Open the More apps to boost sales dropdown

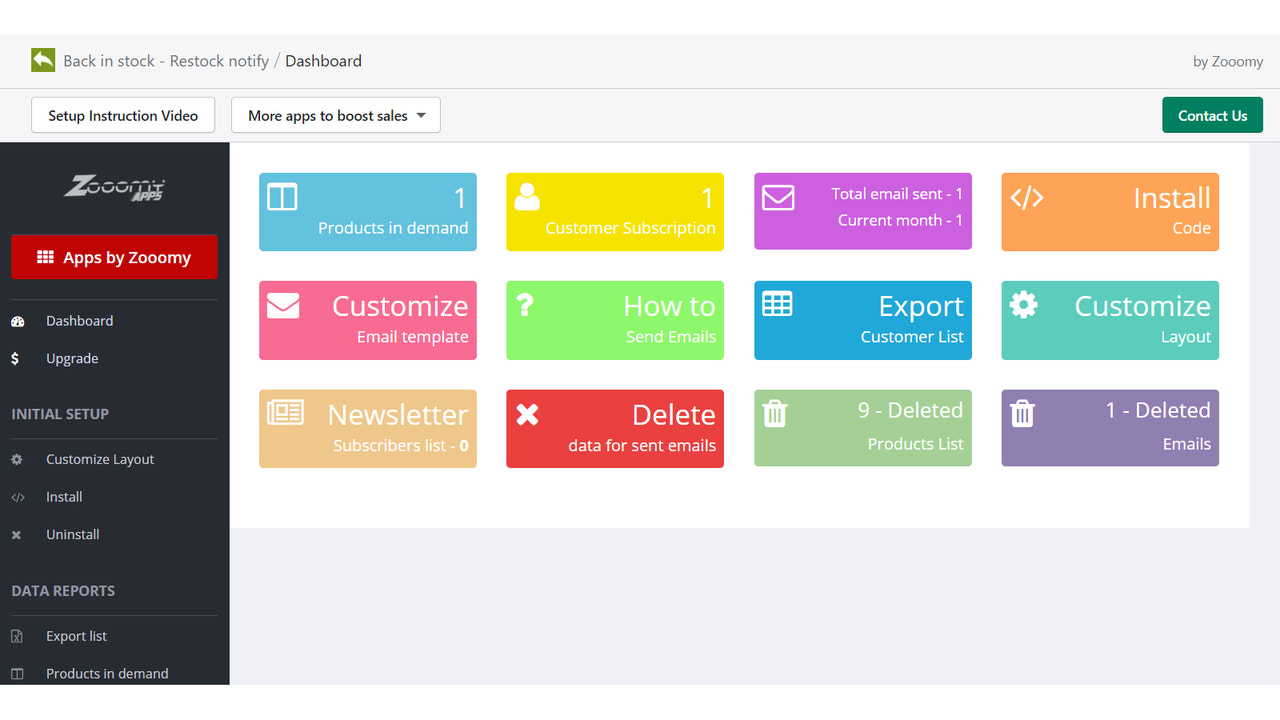pos(335,115)
